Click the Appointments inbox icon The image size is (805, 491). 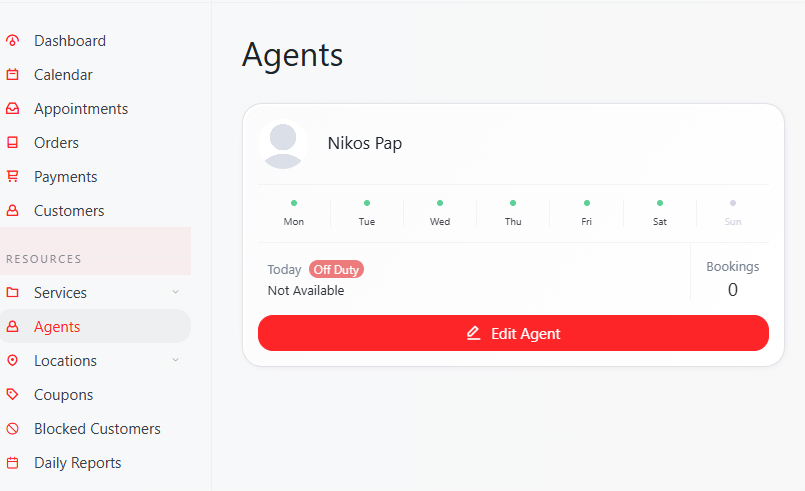pyautogui.click(x=12, y=109)
